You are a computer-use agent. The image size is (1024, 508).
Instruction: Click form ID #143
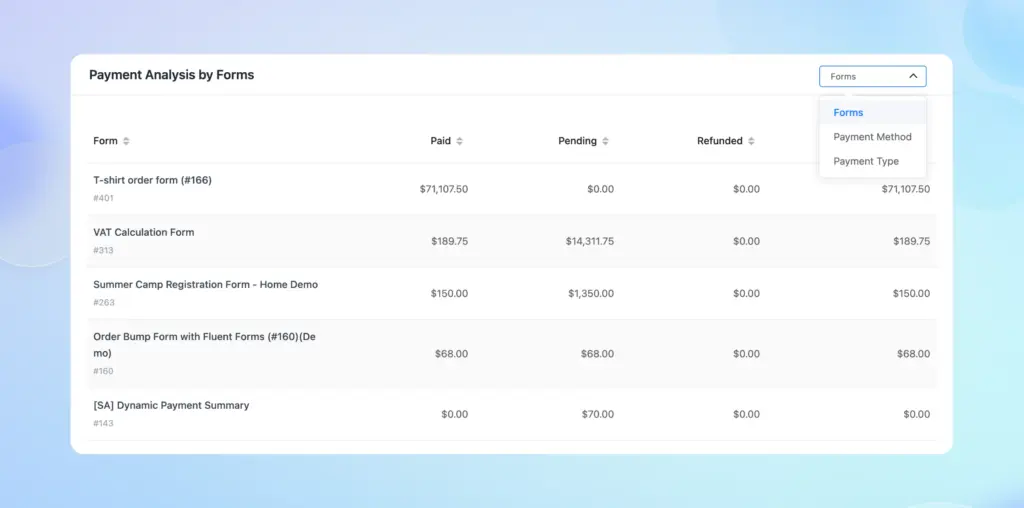103,424
